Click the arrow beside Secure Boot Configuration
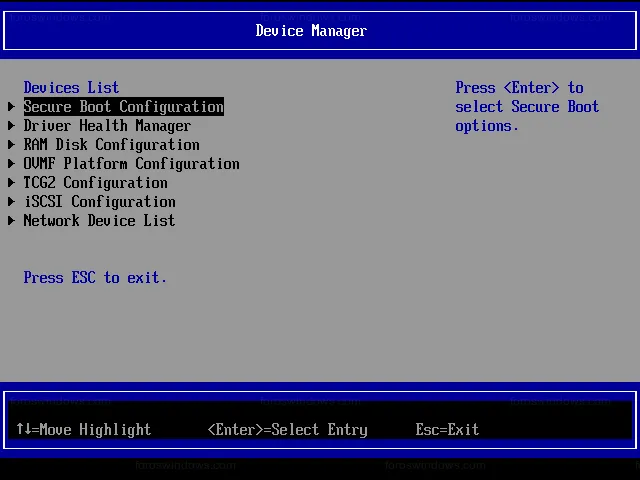The height and width of the screenshot is (480, 640). point(11,107)
